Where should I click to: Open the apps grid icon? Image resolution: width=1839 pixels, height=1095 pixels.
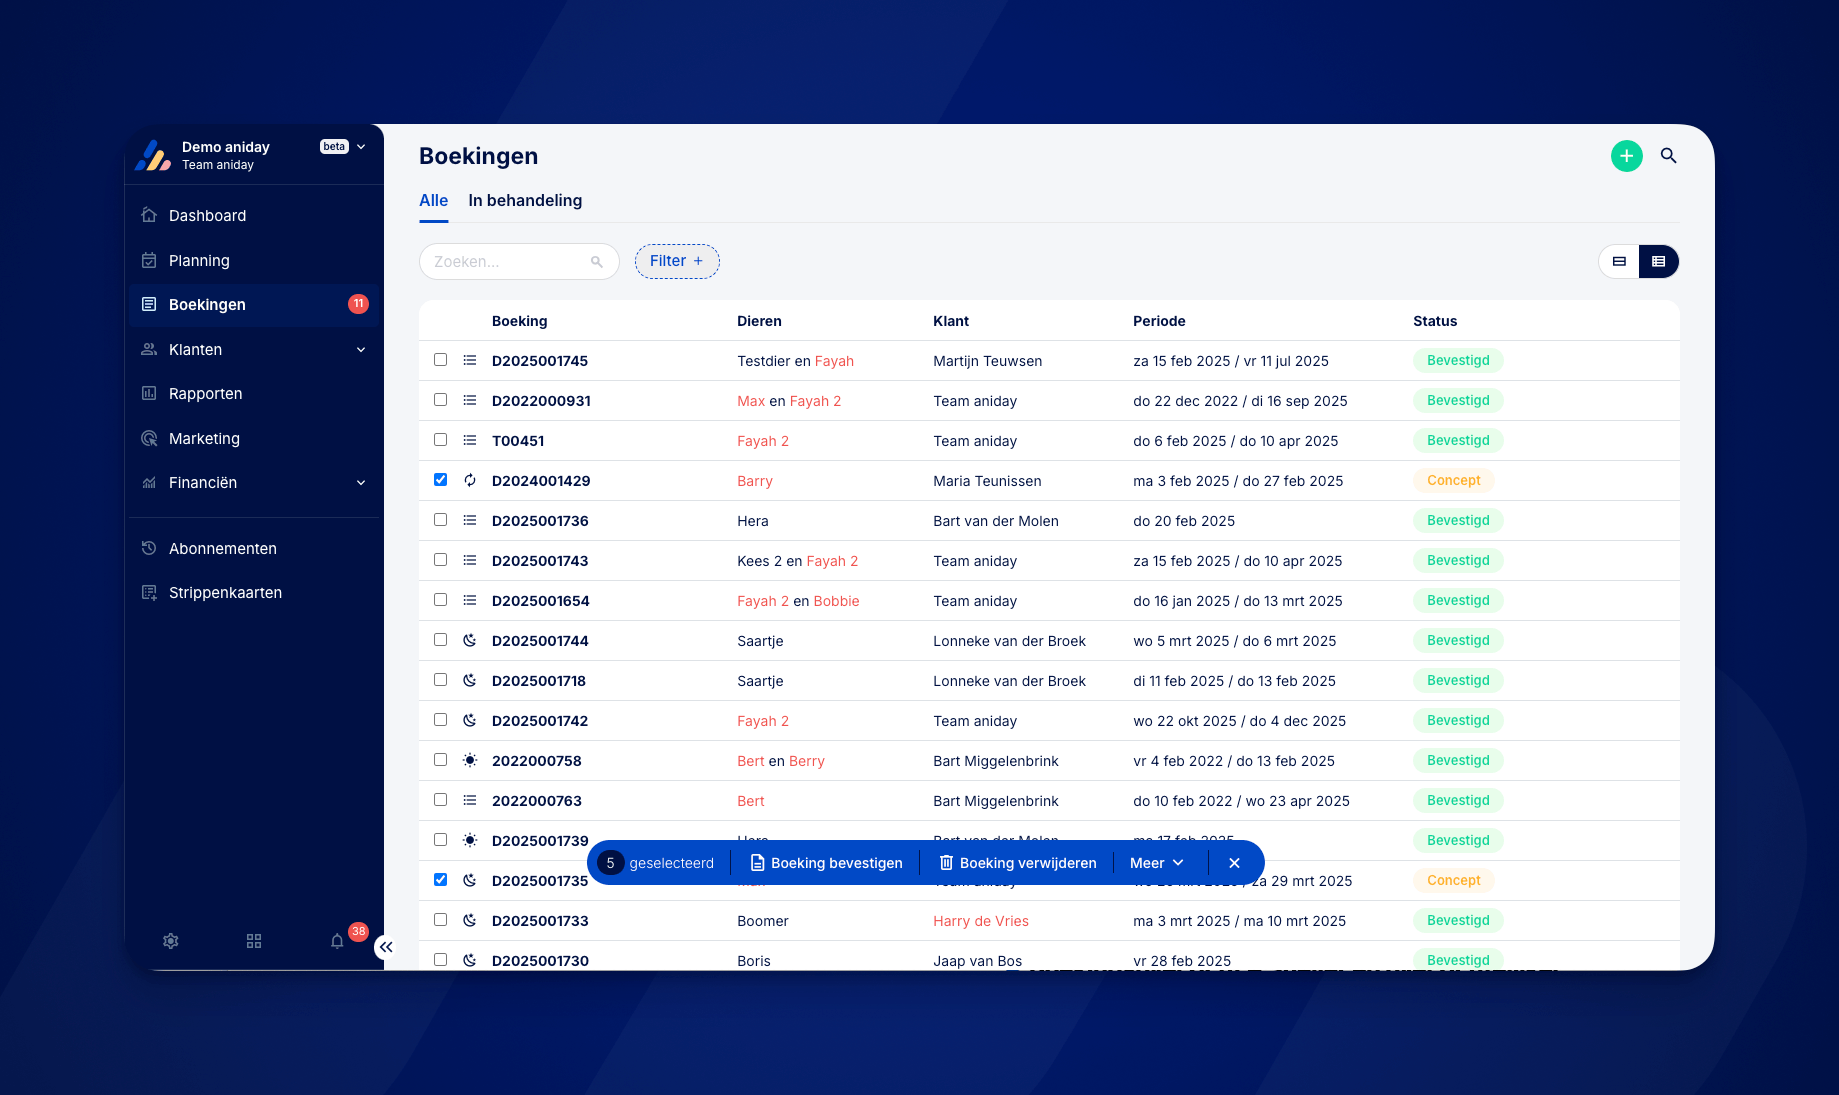(254, 941)
